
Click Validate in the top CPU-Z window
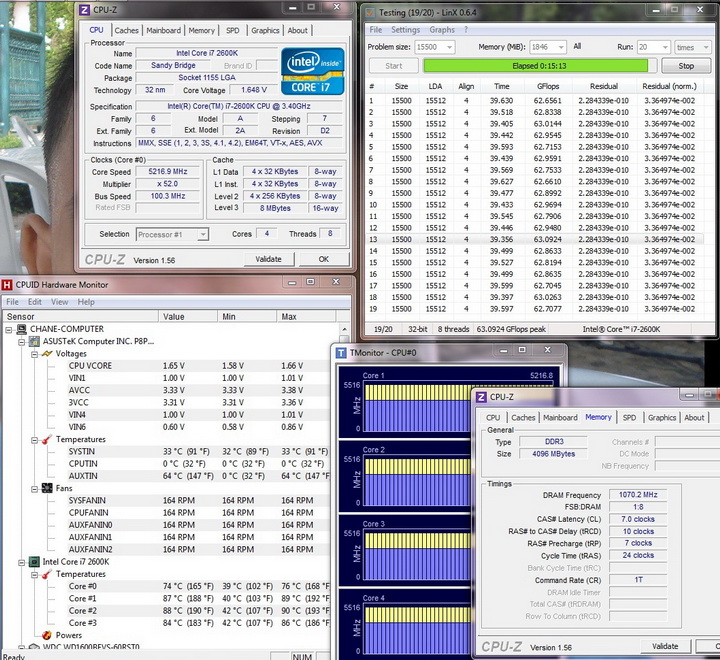pyautogui.click(x=268, y=259)
